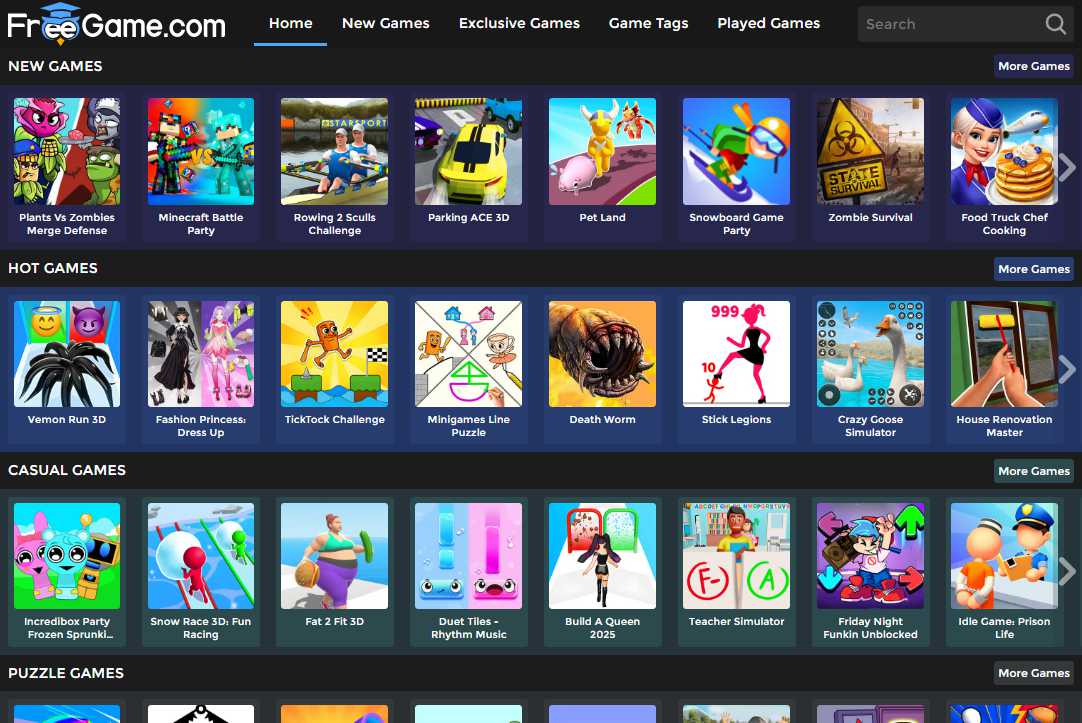
Task: Open the Teacher Simulator game tile
Action: coord(736,556)
